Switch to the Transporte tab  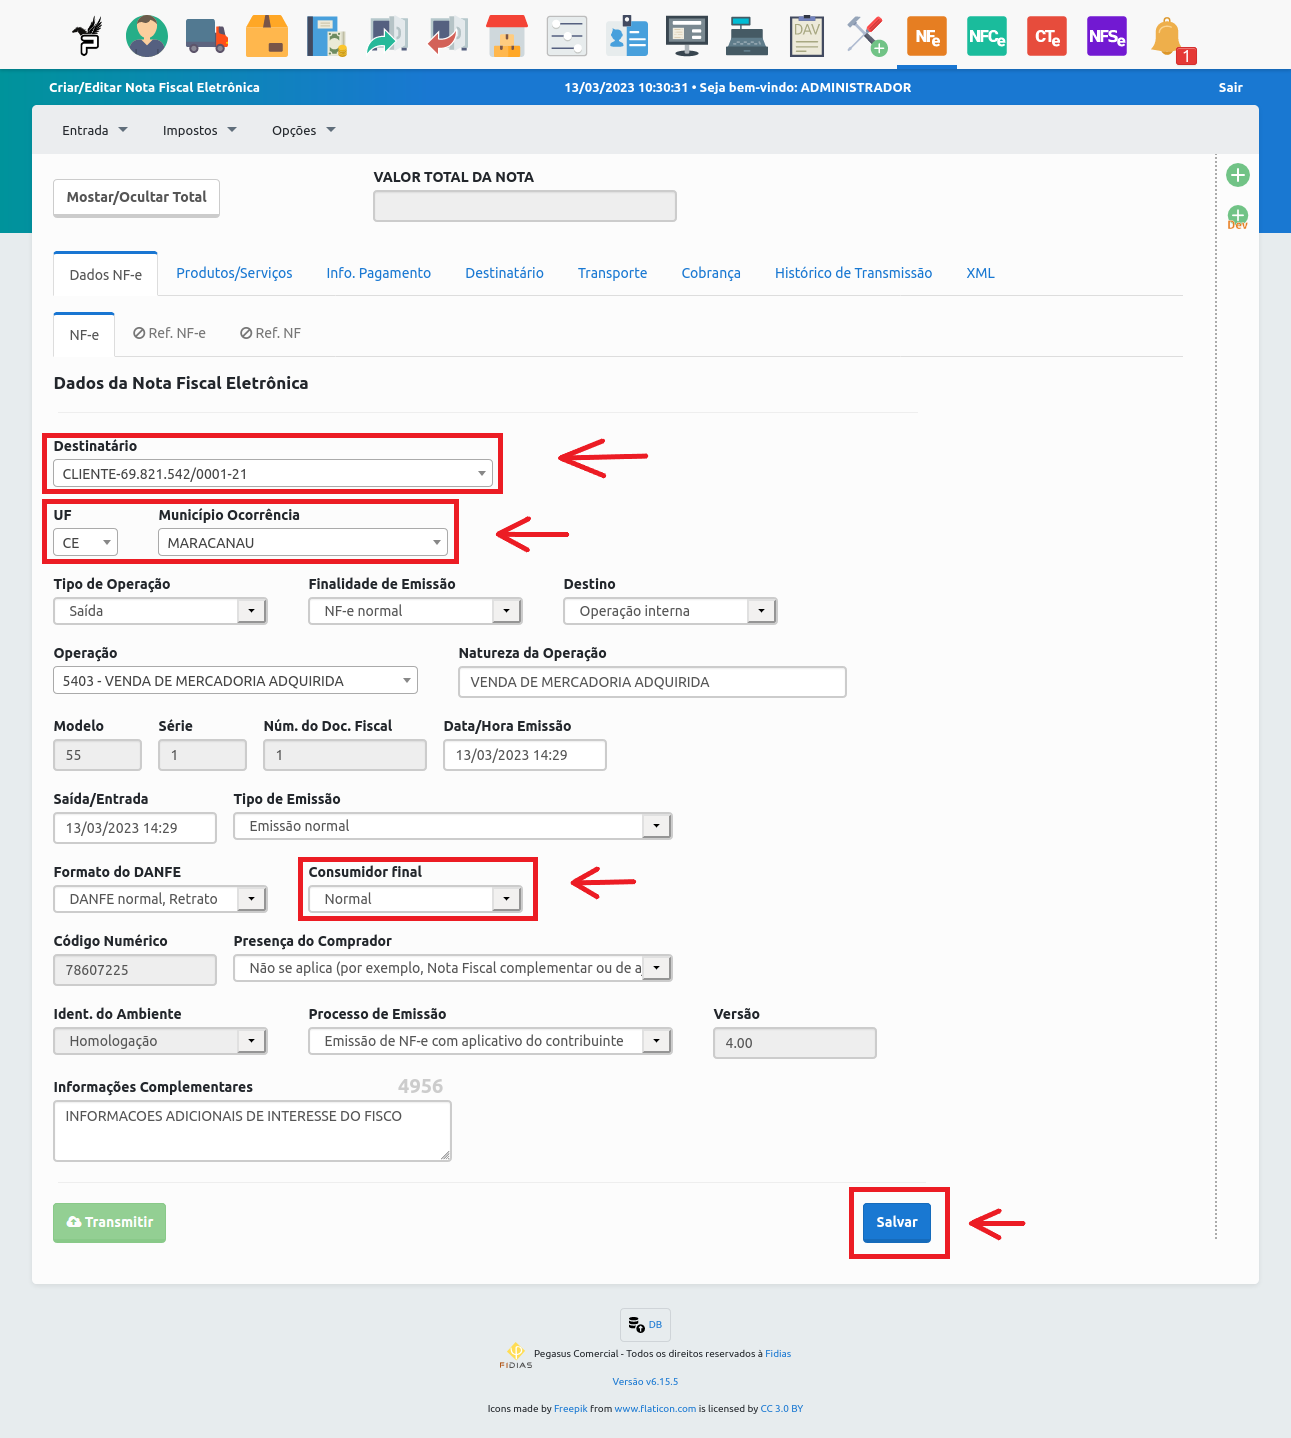click(x=612, y=273)
